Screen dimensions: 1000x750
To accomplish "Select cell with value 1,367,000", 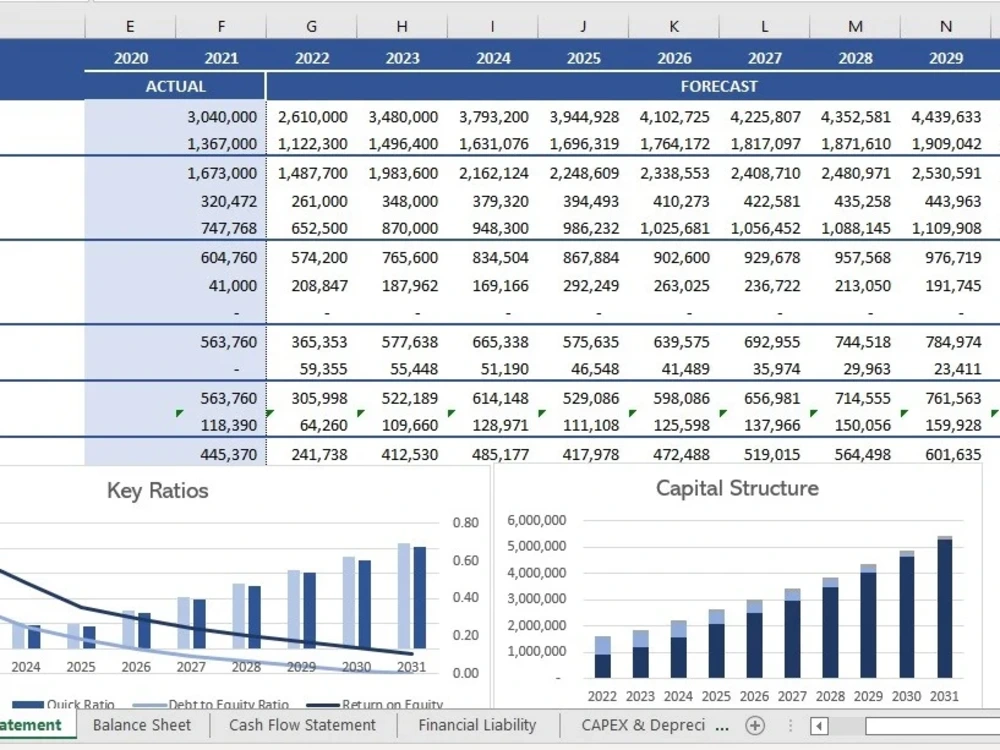I will [221, 143].
